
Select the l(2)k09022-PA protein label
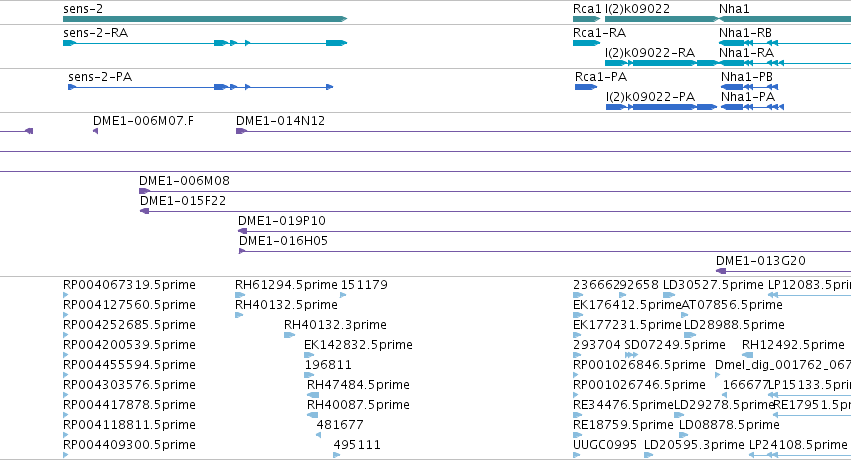tap(650, 97)
